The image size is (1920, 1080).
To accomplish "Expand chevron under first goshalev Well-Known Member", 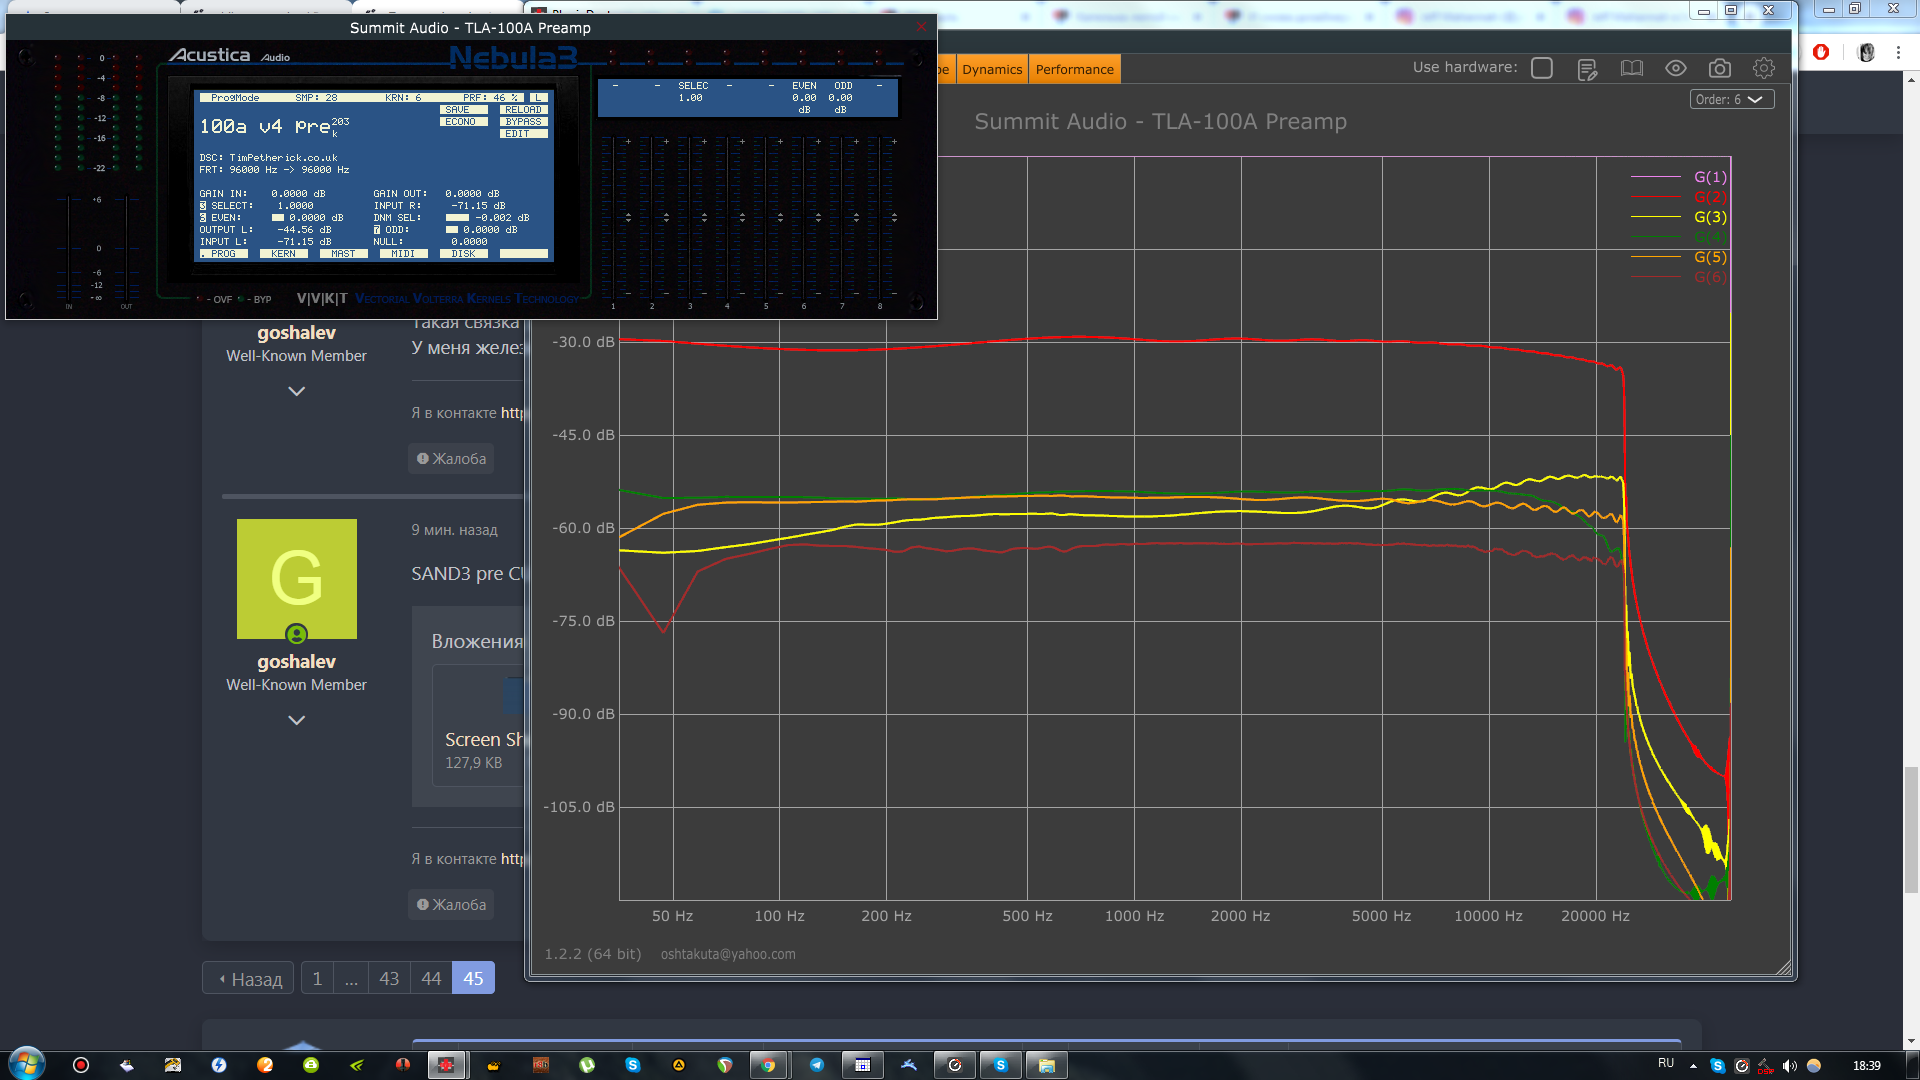I will pos(296,391).
